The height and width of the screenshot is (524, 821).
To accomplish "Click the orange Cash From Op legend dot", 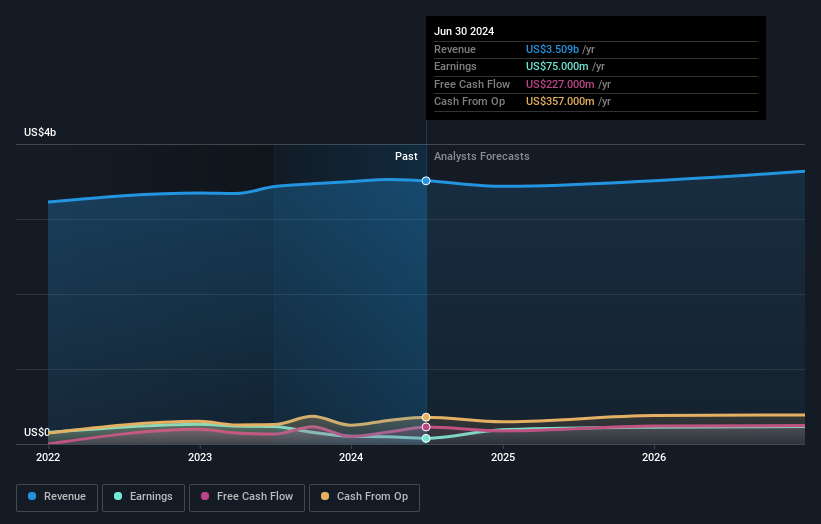I will (325, 496).
